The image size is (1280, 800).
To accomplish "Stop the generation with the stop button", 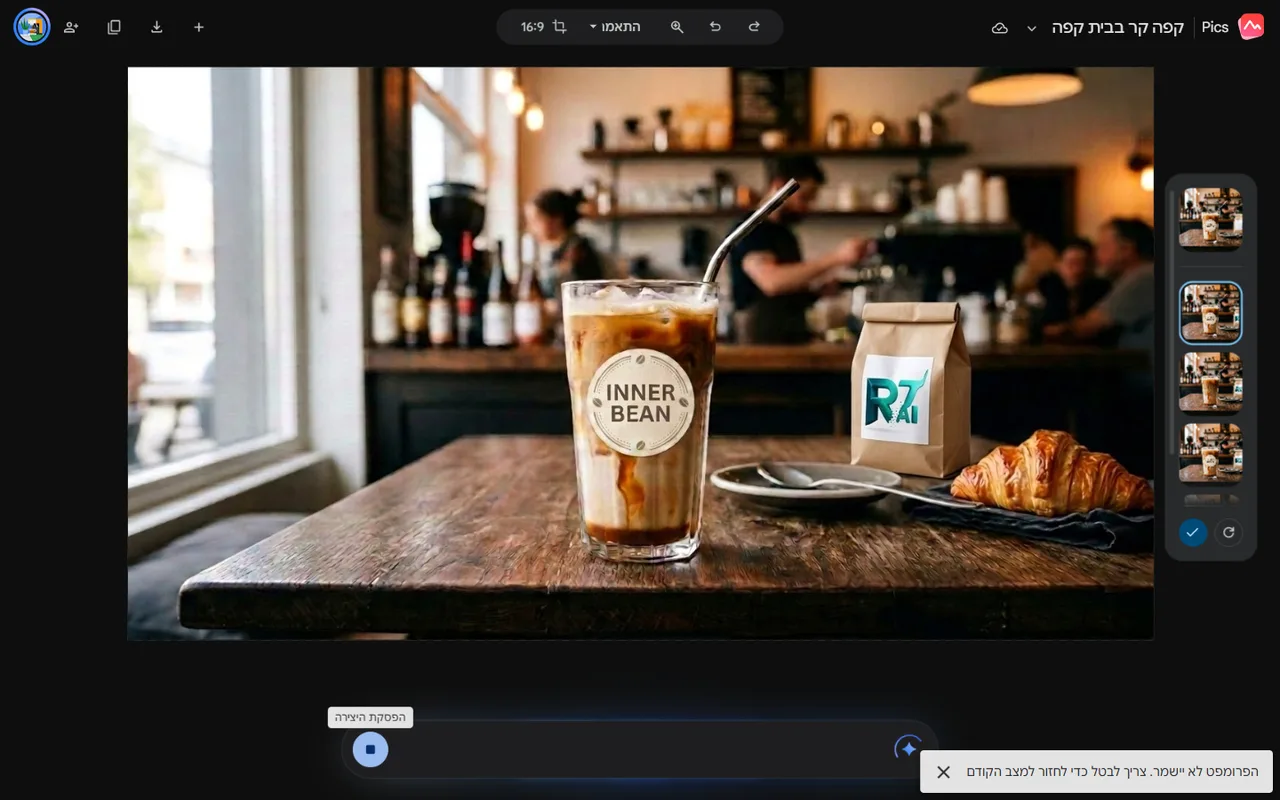I will [370, 749].
